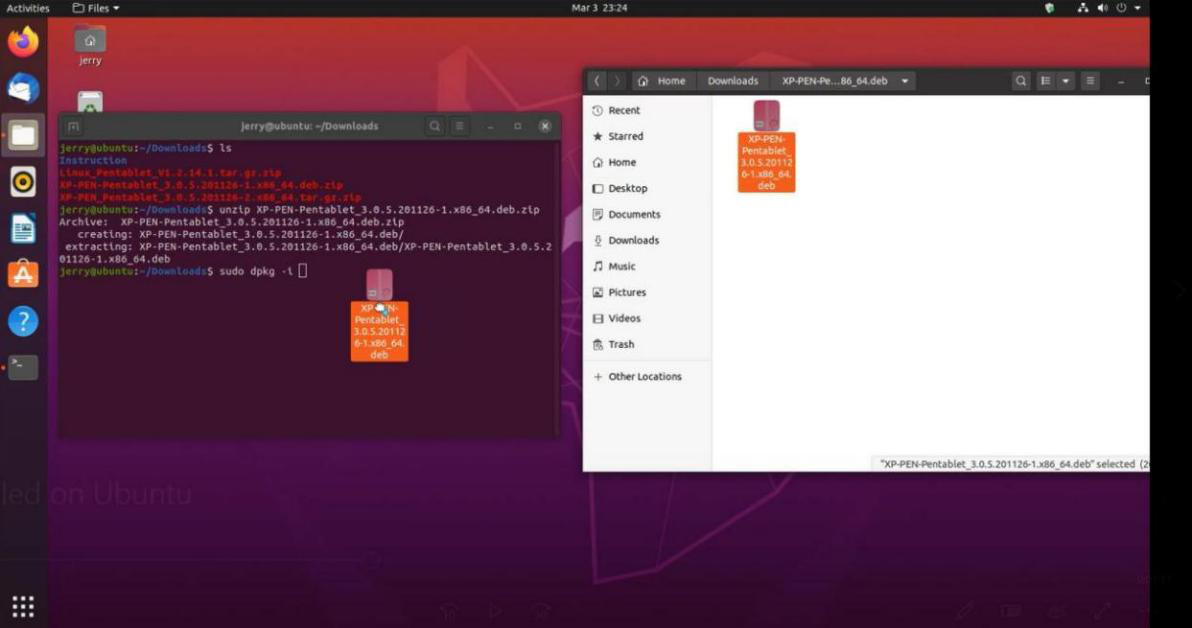Screen dimensions: 1192x628
Task: Open the Files window hamburger menu
Action: tap(1090, 81)
